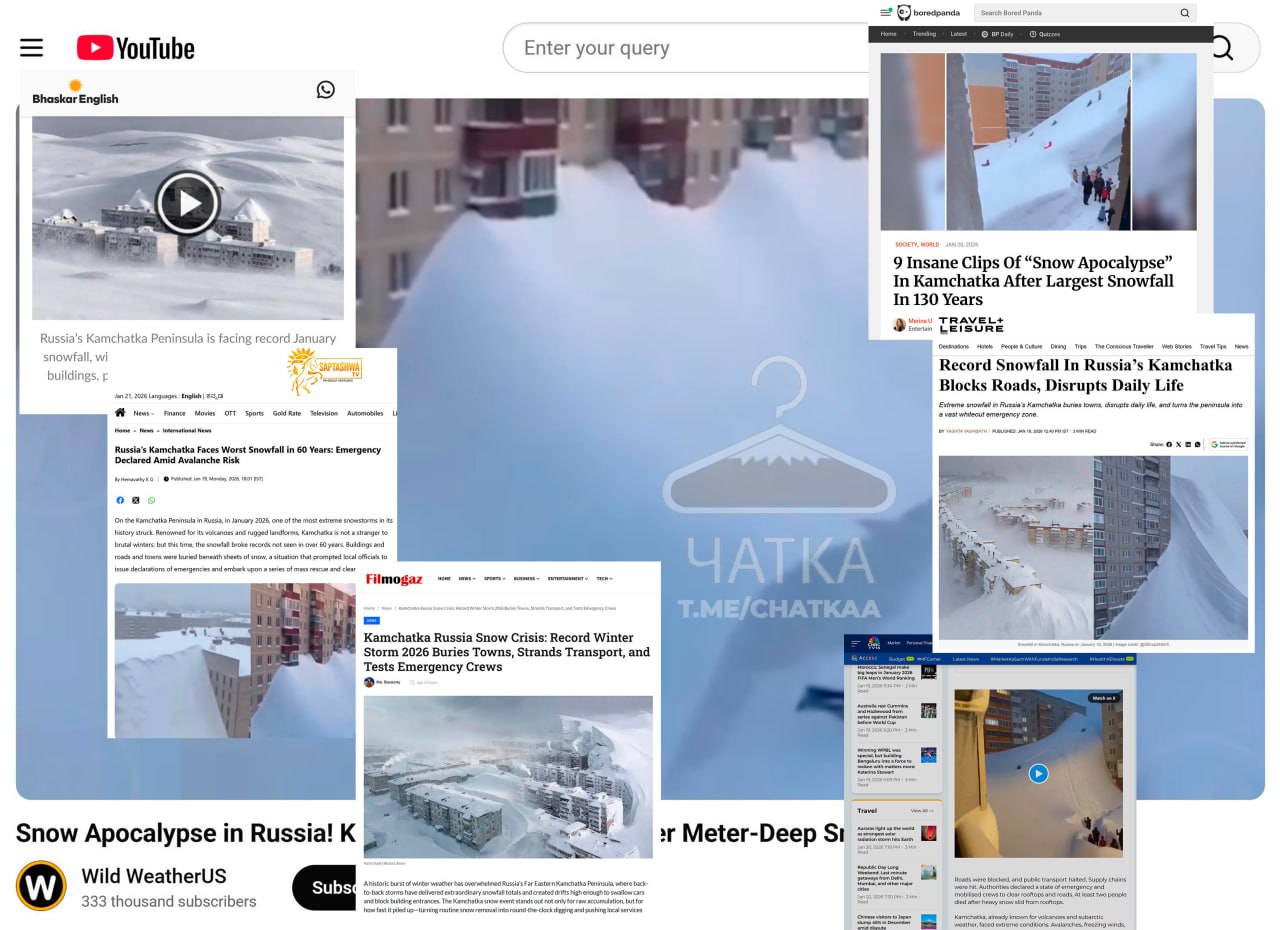The width and height of the screenshot is (1280, 930).
Task: Click the YouTube logo
Action: coord(135,48)
